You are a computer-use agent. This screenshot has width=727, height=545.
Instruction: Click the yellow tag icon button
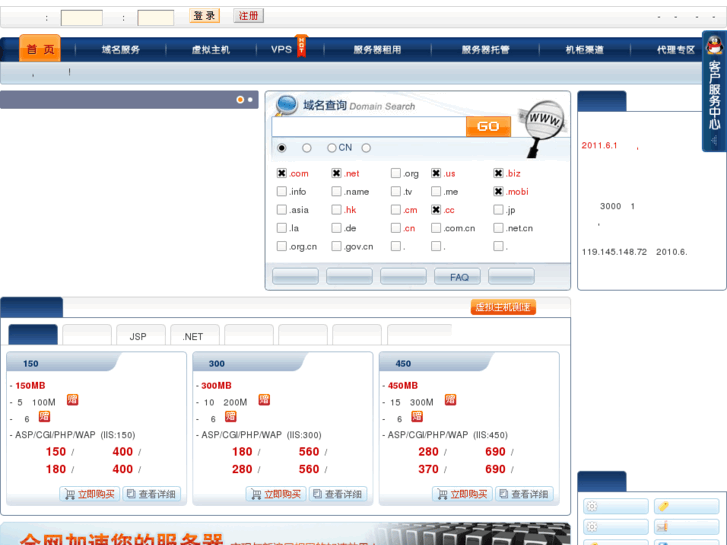687,506
